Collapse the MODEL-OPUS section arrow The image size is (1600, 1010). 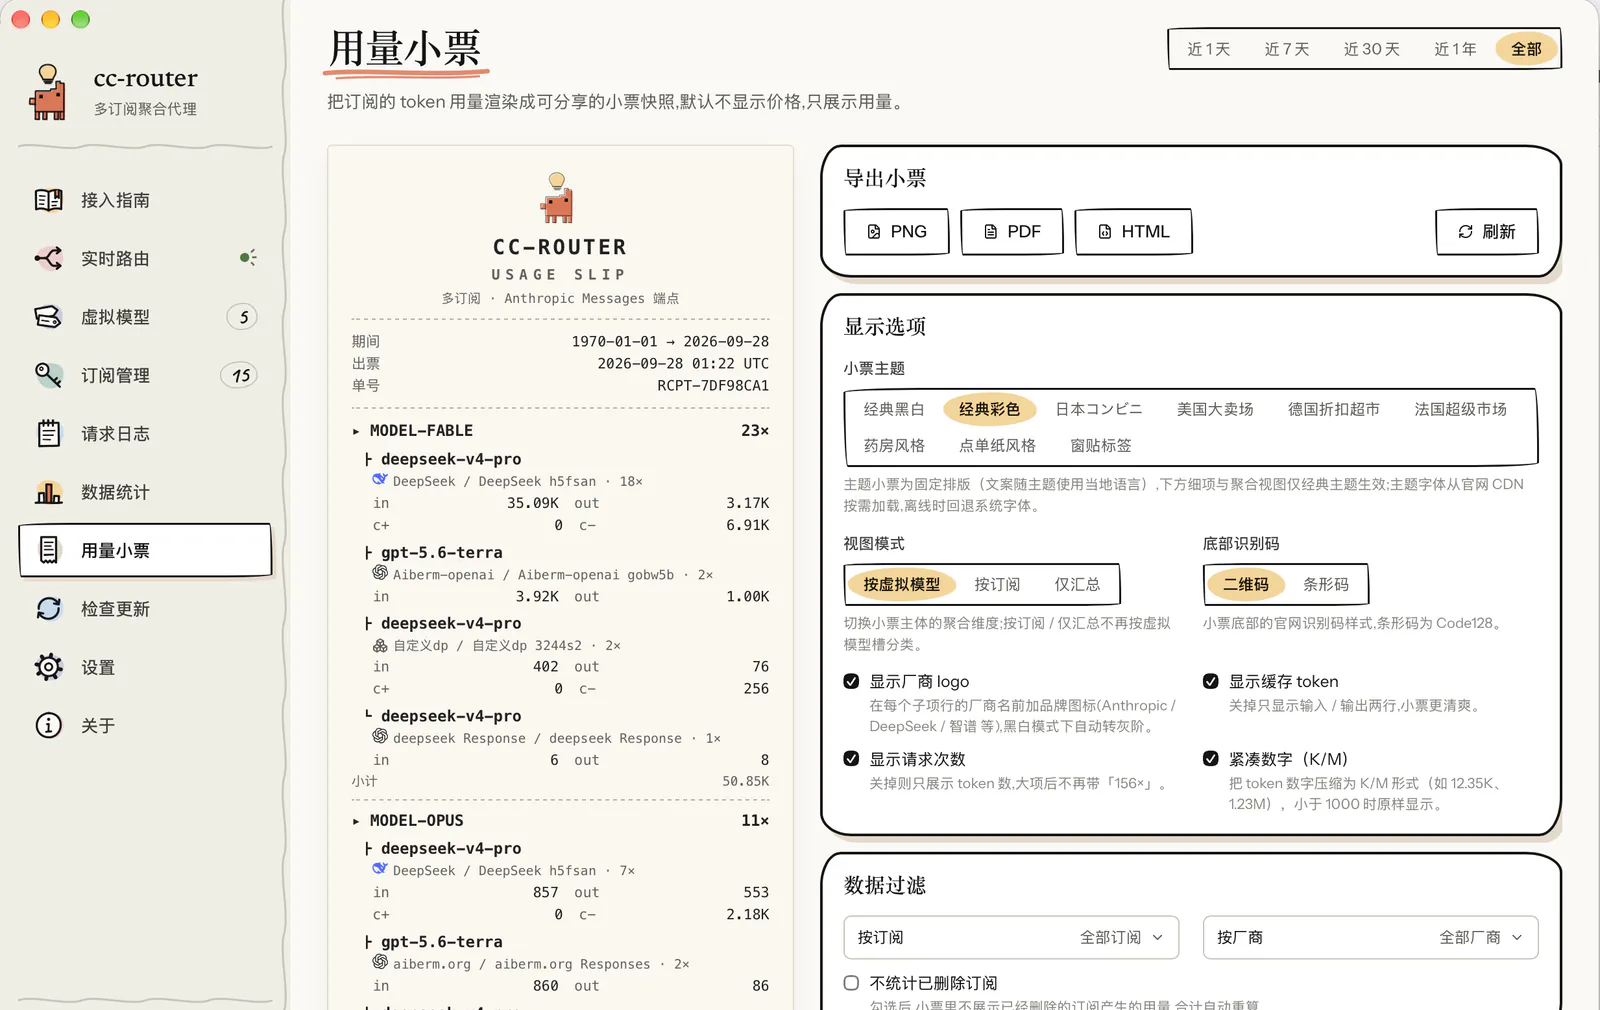(356, 821)
